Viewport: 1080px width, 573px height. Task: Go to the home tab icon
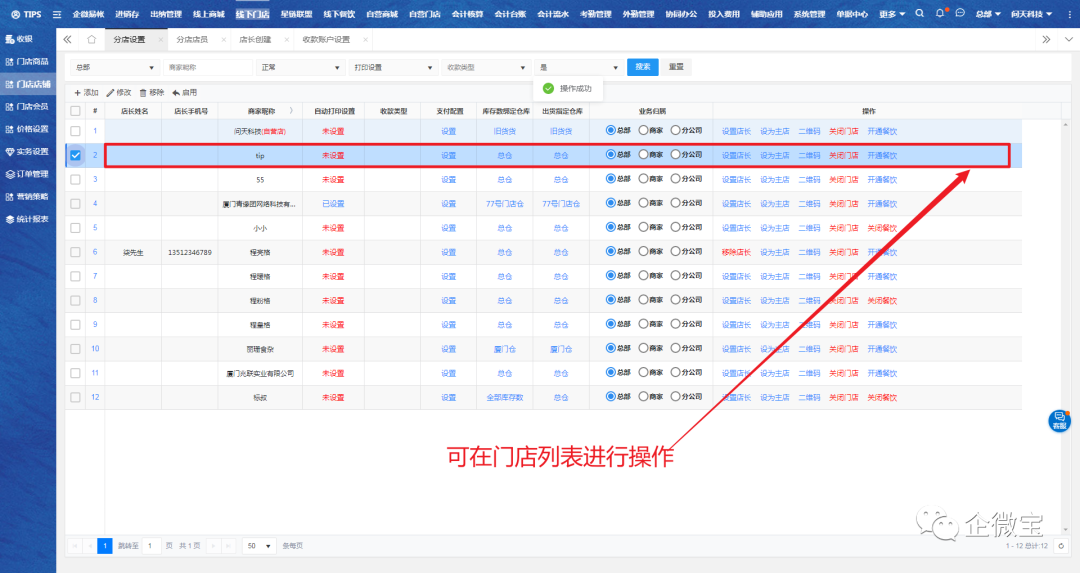tap(91, 40)
